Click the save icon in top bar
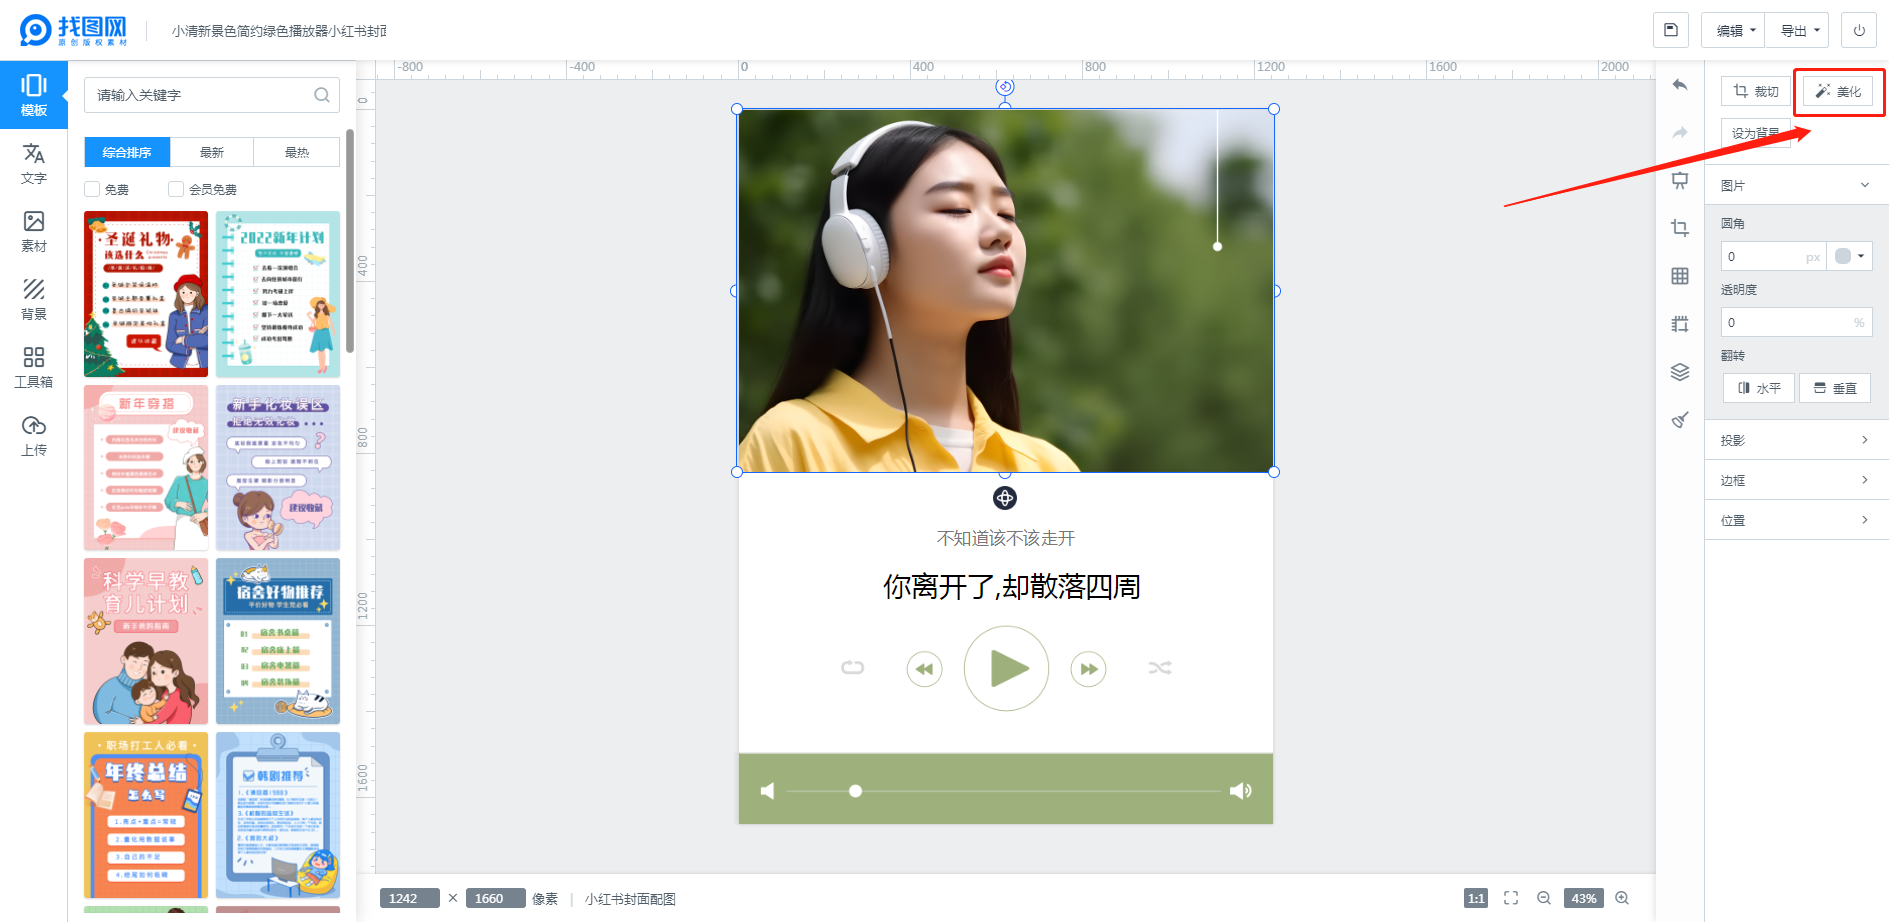 1670,30
